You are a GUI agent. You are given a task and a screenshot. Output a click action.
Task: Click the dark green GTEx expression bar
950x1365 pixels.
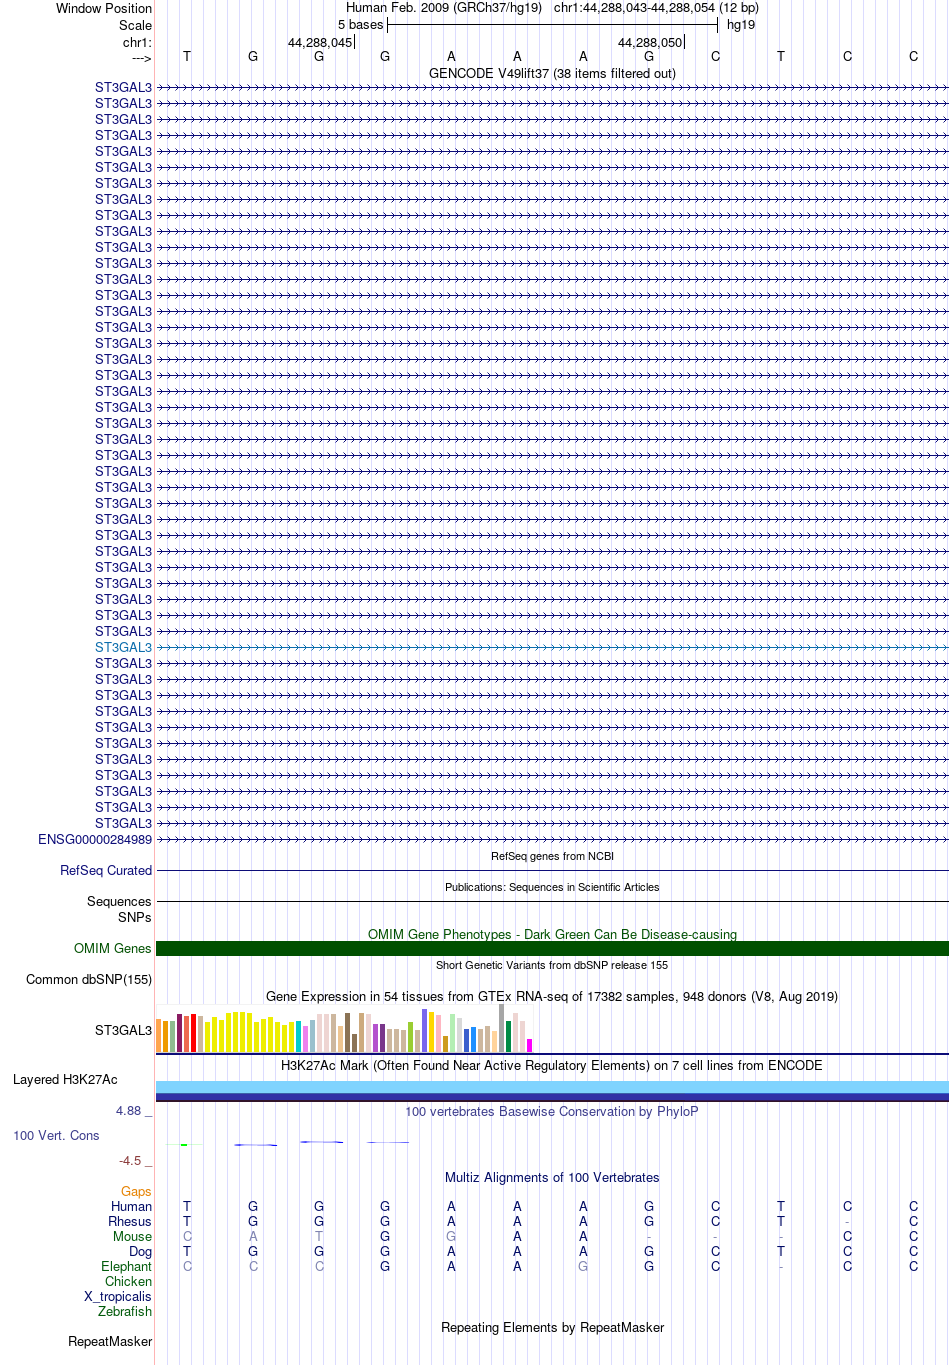coord(509,1036)
